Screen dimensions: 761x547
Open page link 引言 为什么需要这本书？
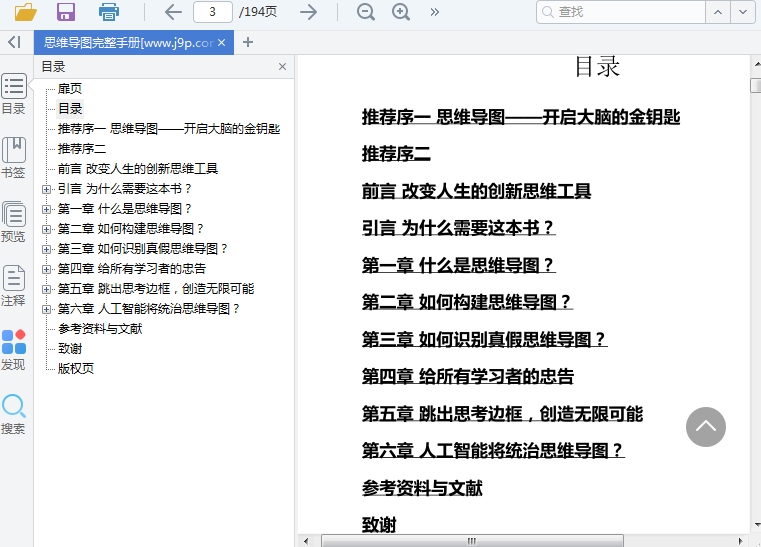click(x=458, y=228)
